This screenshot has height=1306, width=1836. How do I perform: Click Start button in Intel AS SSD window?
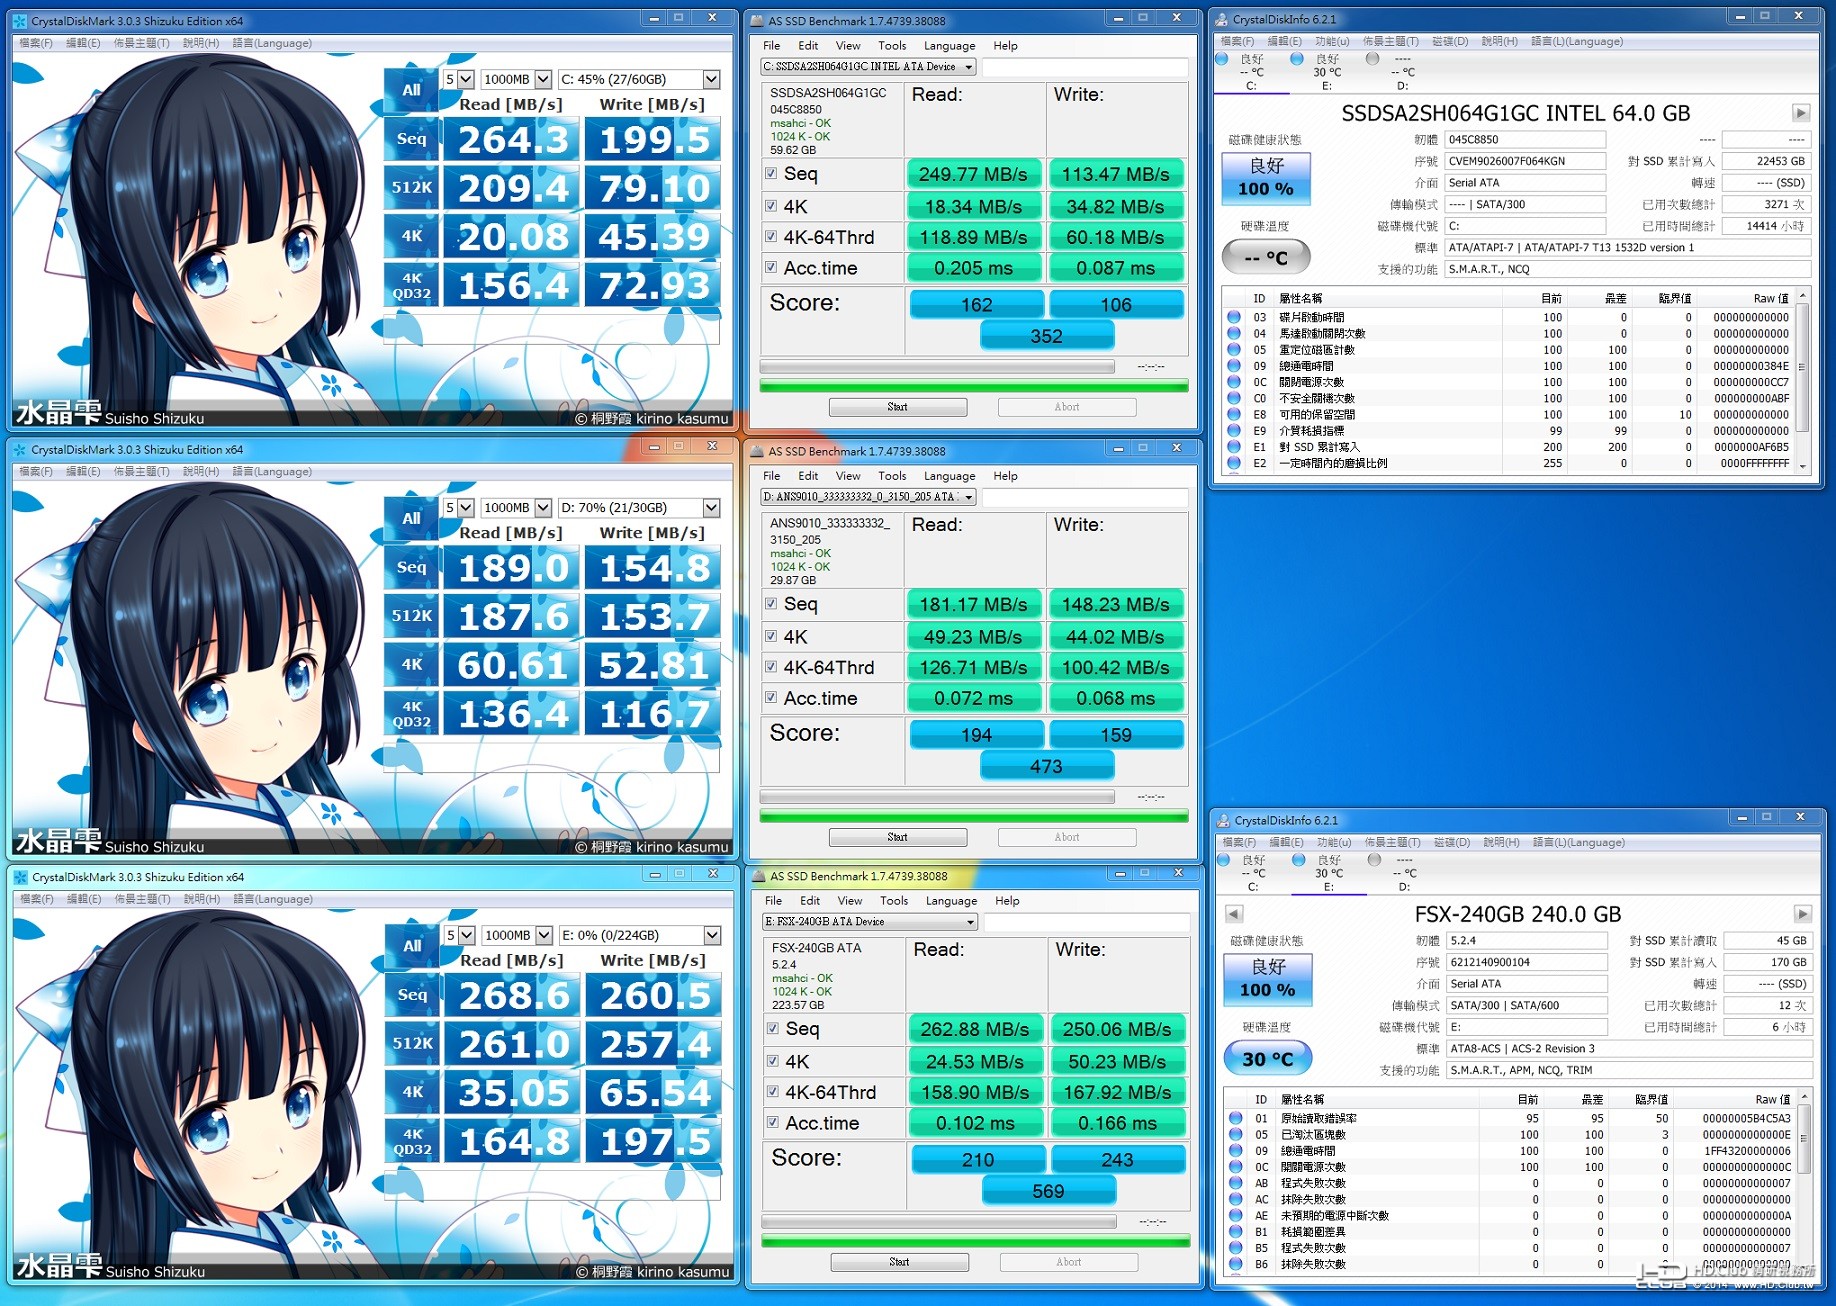(x=898, y=407)
